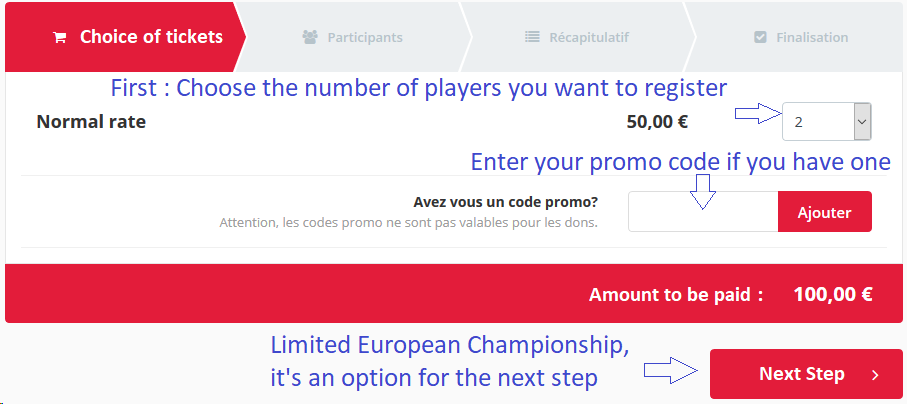
Task: Click the Participants group icon
Action: pyautogui.click(x=310, y=37)
